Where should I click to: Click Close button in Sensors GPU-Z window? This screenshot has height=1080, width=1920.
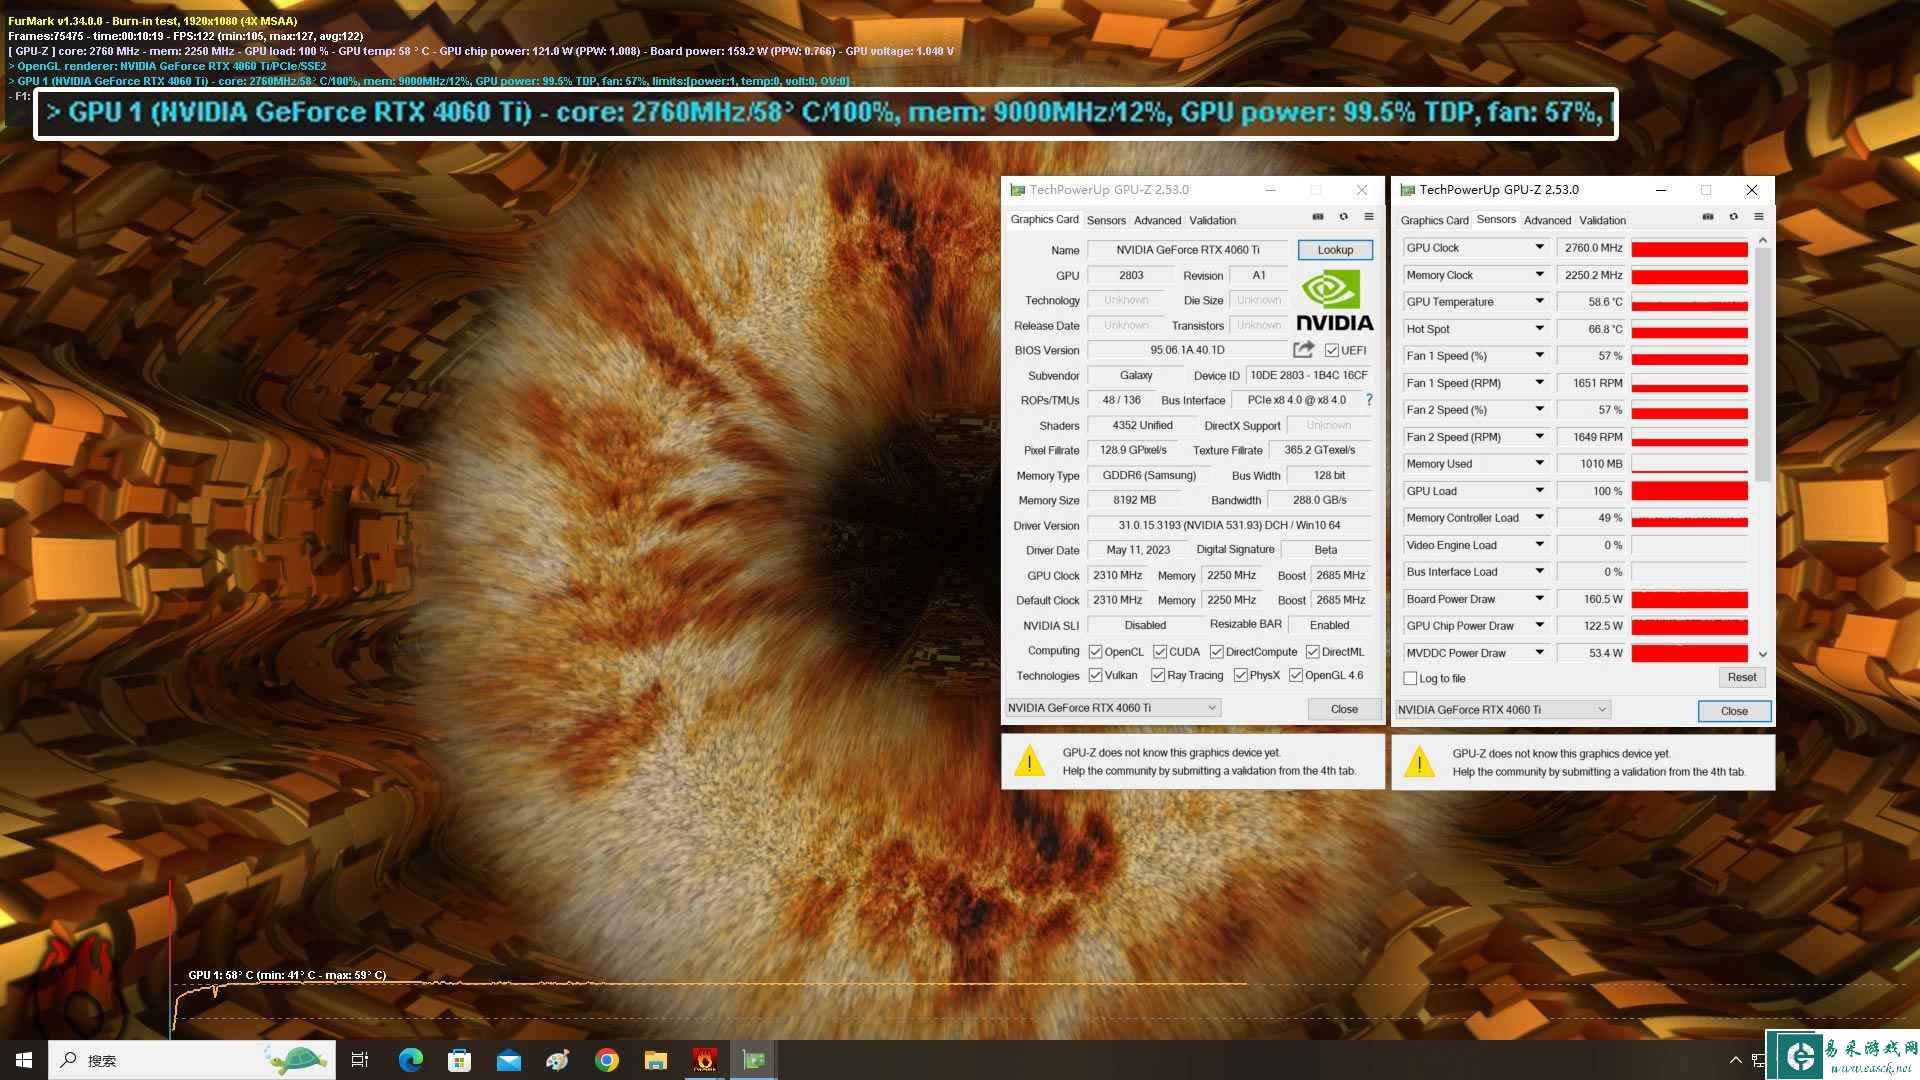click(1734, 711)
